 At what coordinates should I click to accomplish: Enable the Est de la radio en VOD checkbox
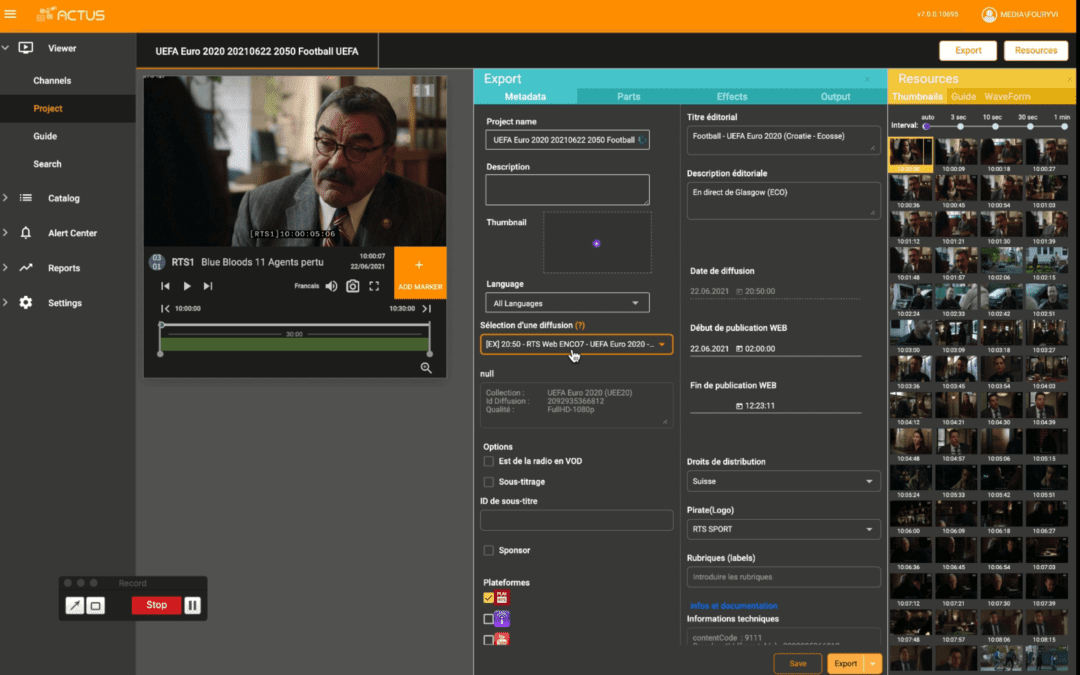[488, 461]
